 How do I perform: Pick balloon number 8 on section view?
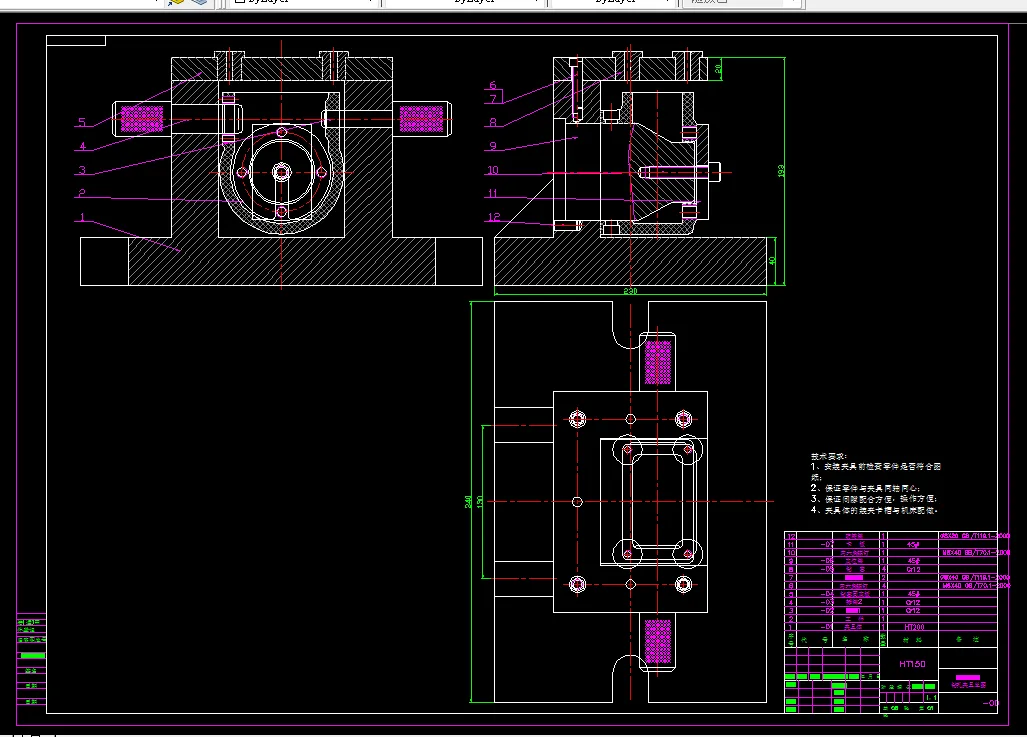pos(493,122)
